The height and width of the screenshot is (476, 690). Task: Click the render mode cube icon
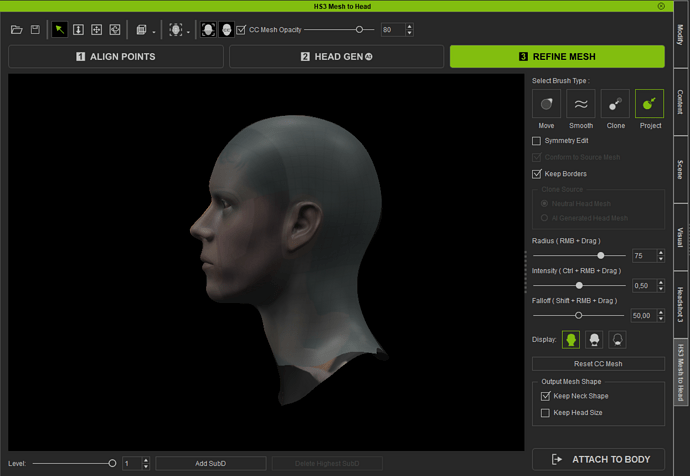pyautogui.click(x=141, y=30)
